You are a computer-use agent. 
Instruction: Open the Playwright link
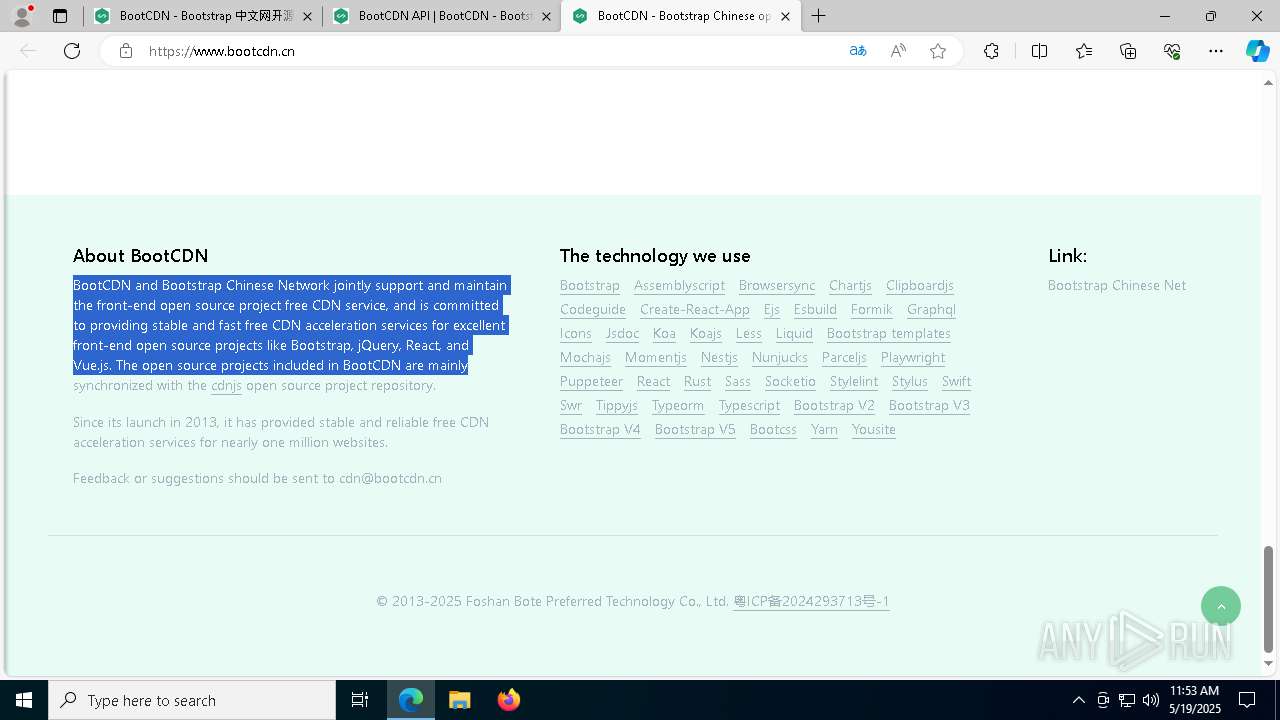(x=913, y=358)
